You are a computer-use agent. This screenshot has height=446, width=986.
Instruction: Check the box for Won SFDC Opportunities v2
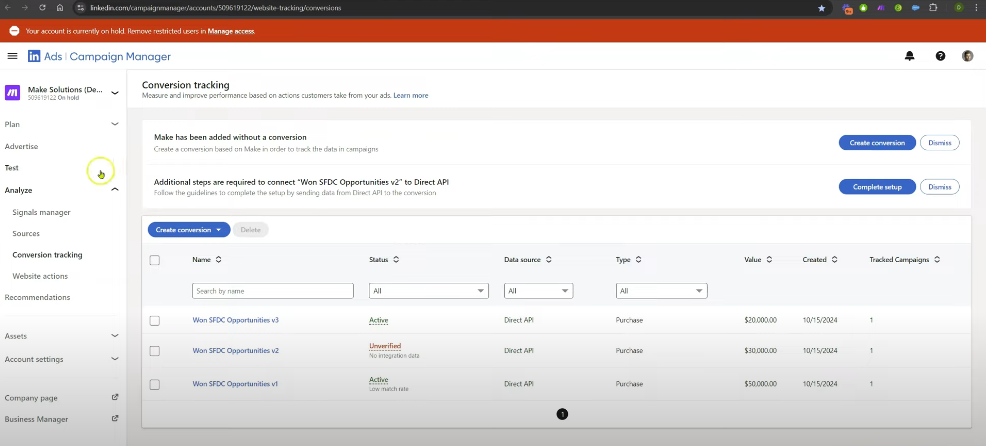(x=155, y=350)
